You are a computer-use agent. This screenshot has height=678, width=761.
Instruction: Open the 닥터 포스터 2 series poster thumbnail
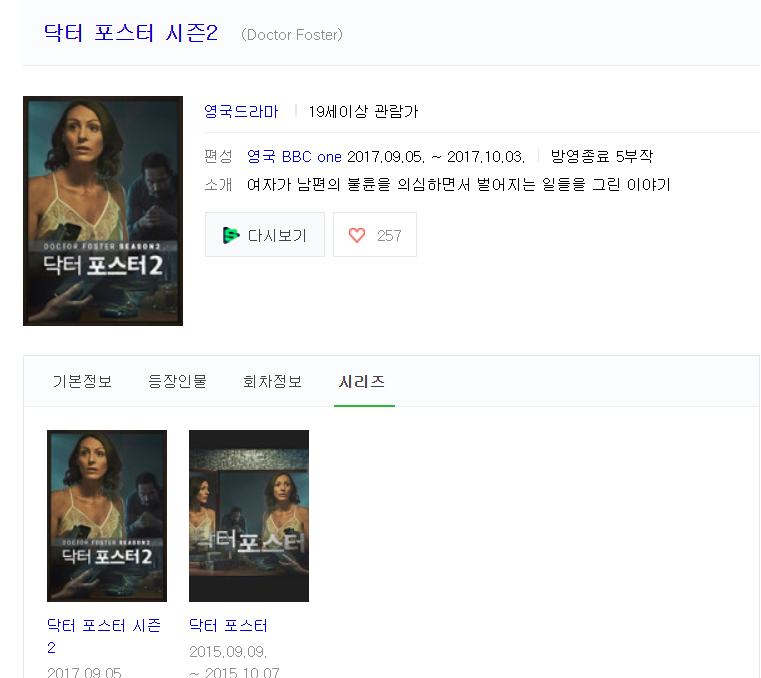pyautogui.click(x=107, y=516)
